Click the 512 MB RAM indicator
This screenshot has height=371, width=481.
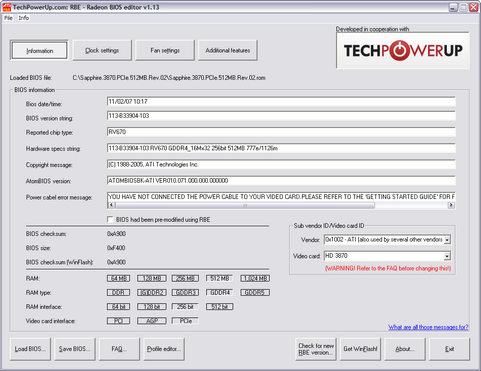point(219,278)
